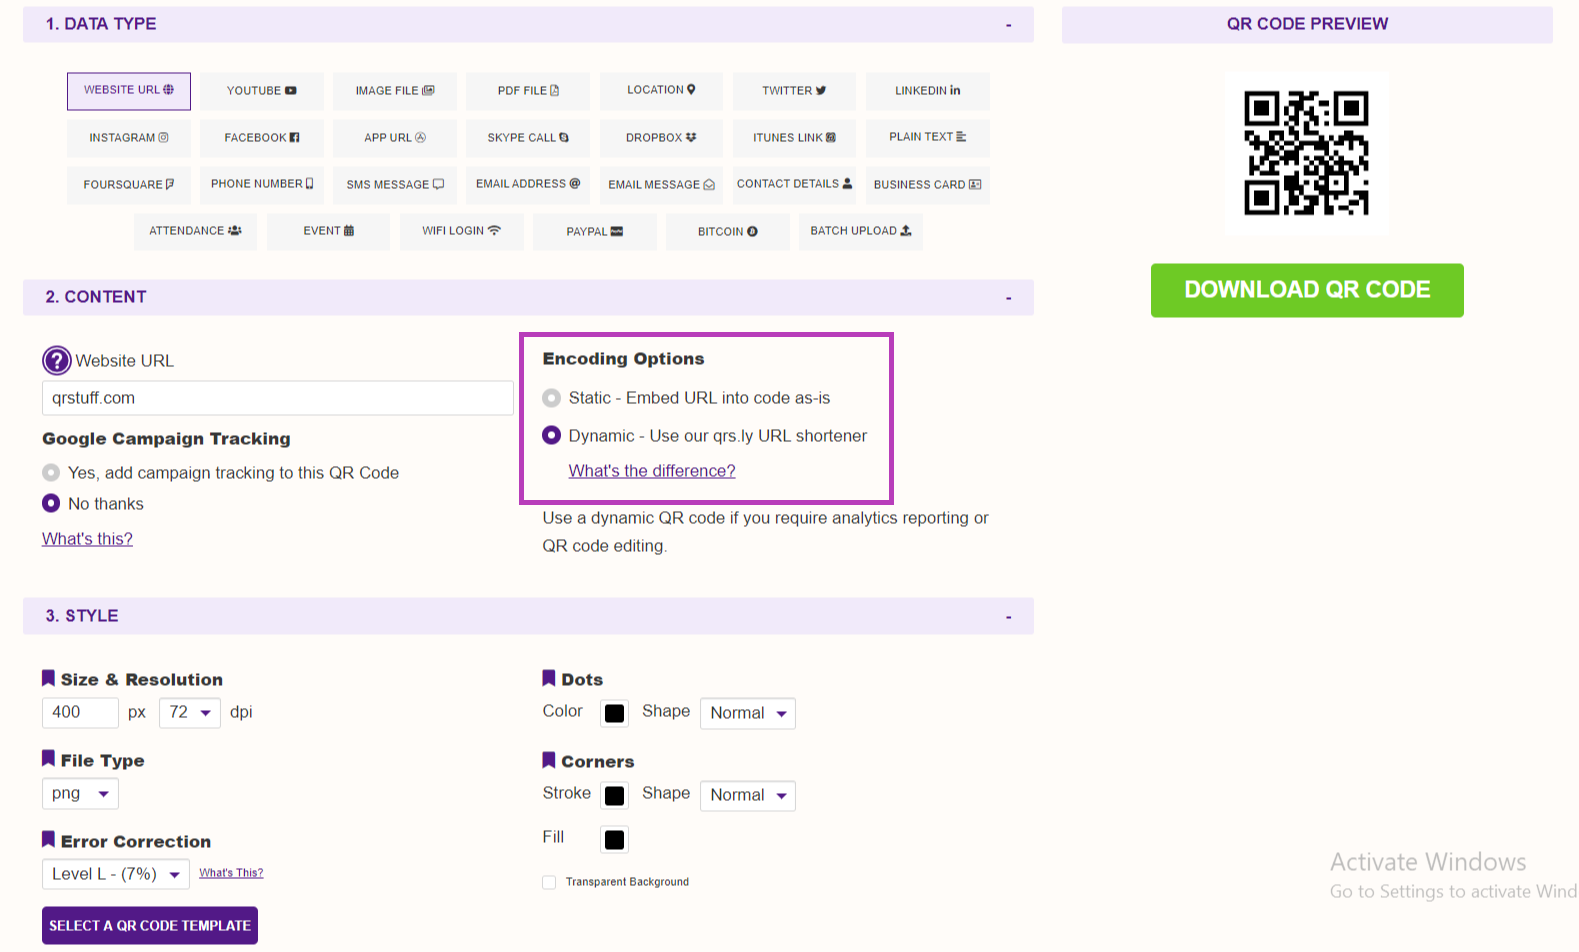
Task: Collapse the 3. Style section
Action: pos(1008,617)
